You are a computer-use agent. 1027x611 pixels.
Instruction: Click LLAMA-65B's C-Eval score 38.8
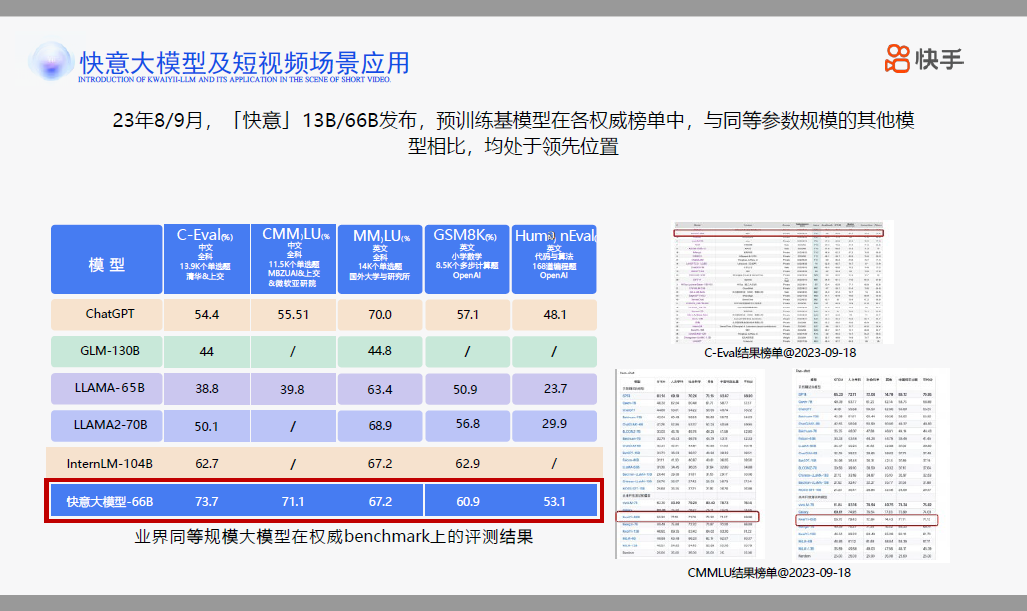(206, 388)
